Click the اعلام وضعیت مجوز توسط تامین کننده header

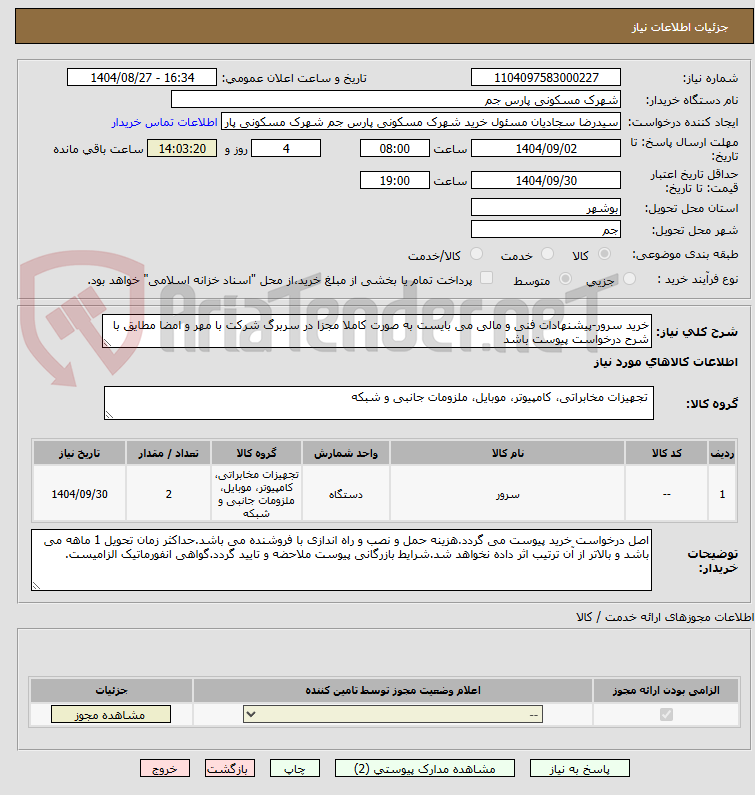click(x=393, y=691)
